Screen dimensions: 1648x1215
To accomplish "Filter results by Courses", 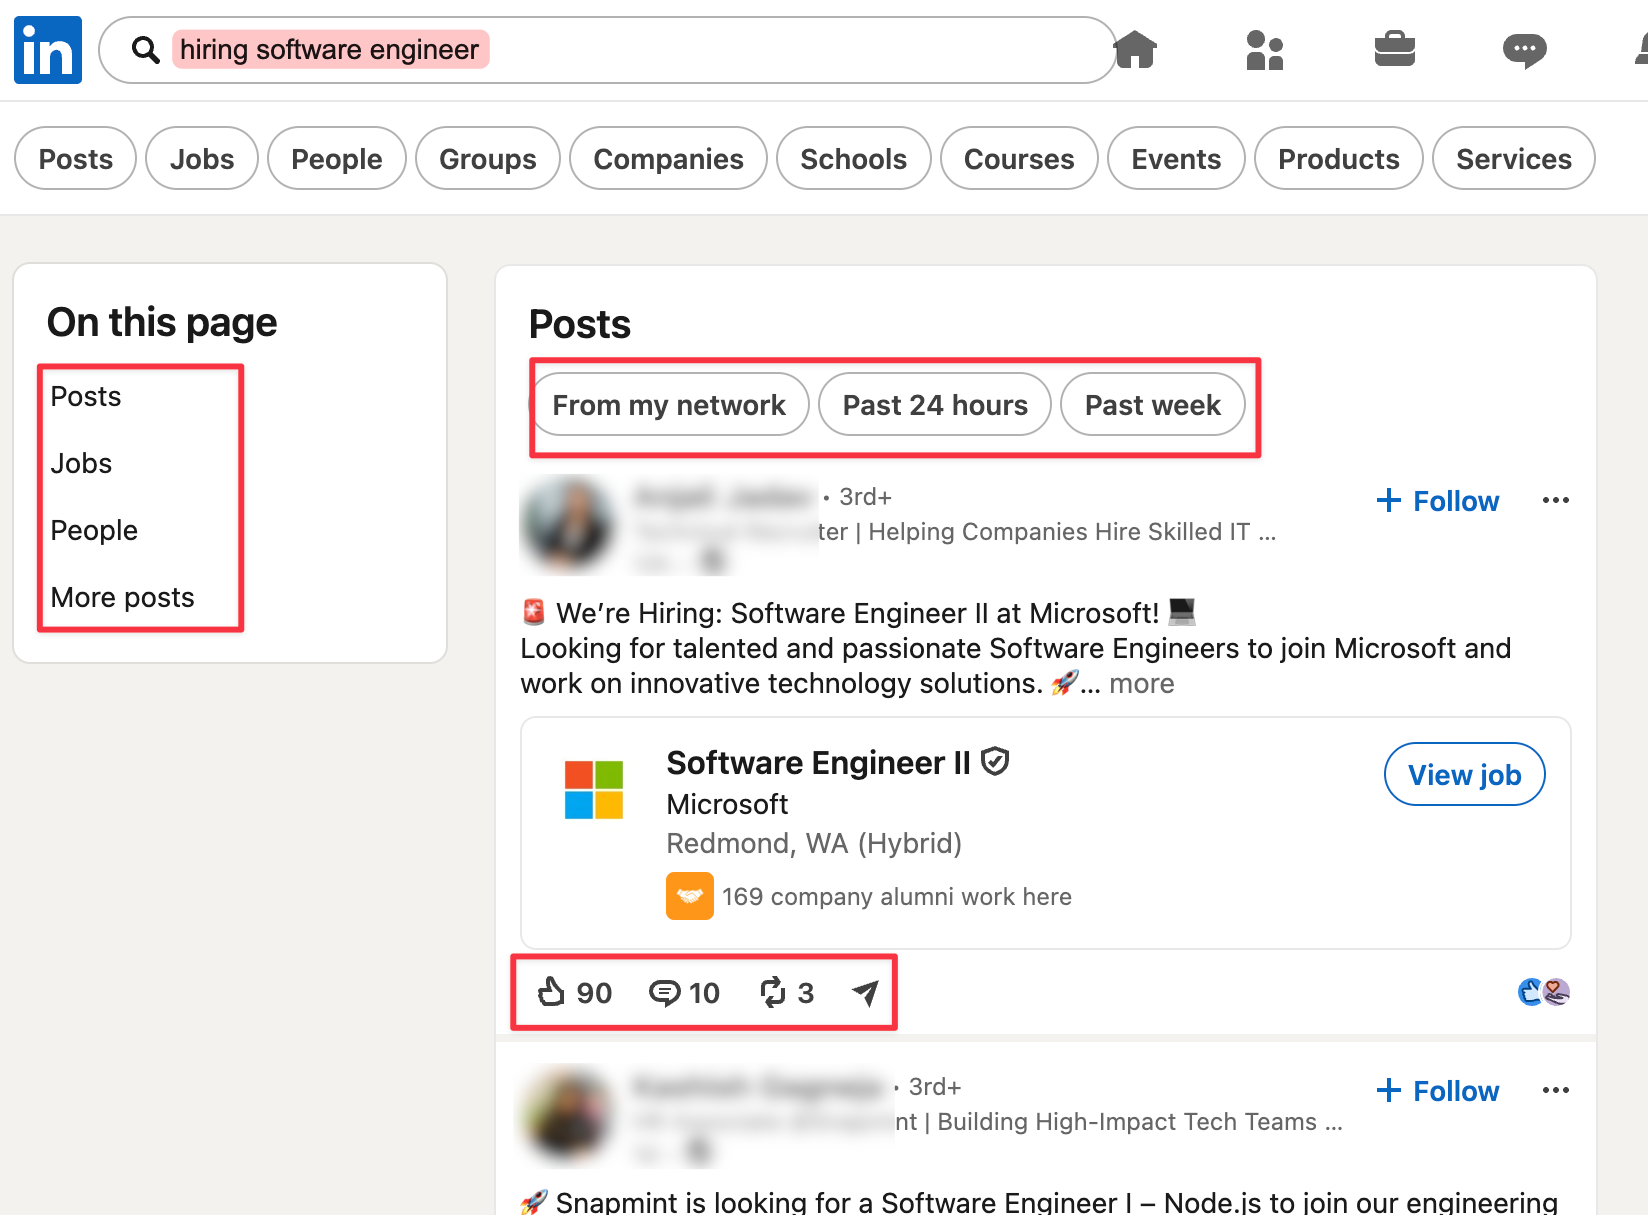I will click(1019, 158).
